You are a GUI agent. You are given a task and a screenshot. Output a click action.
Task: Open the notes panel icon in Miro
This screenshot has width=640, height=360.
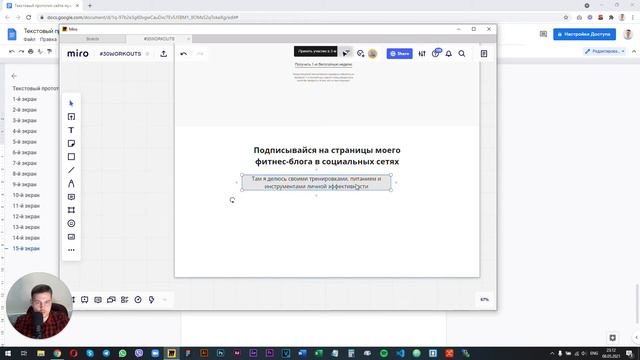click(x=484, y=53)
